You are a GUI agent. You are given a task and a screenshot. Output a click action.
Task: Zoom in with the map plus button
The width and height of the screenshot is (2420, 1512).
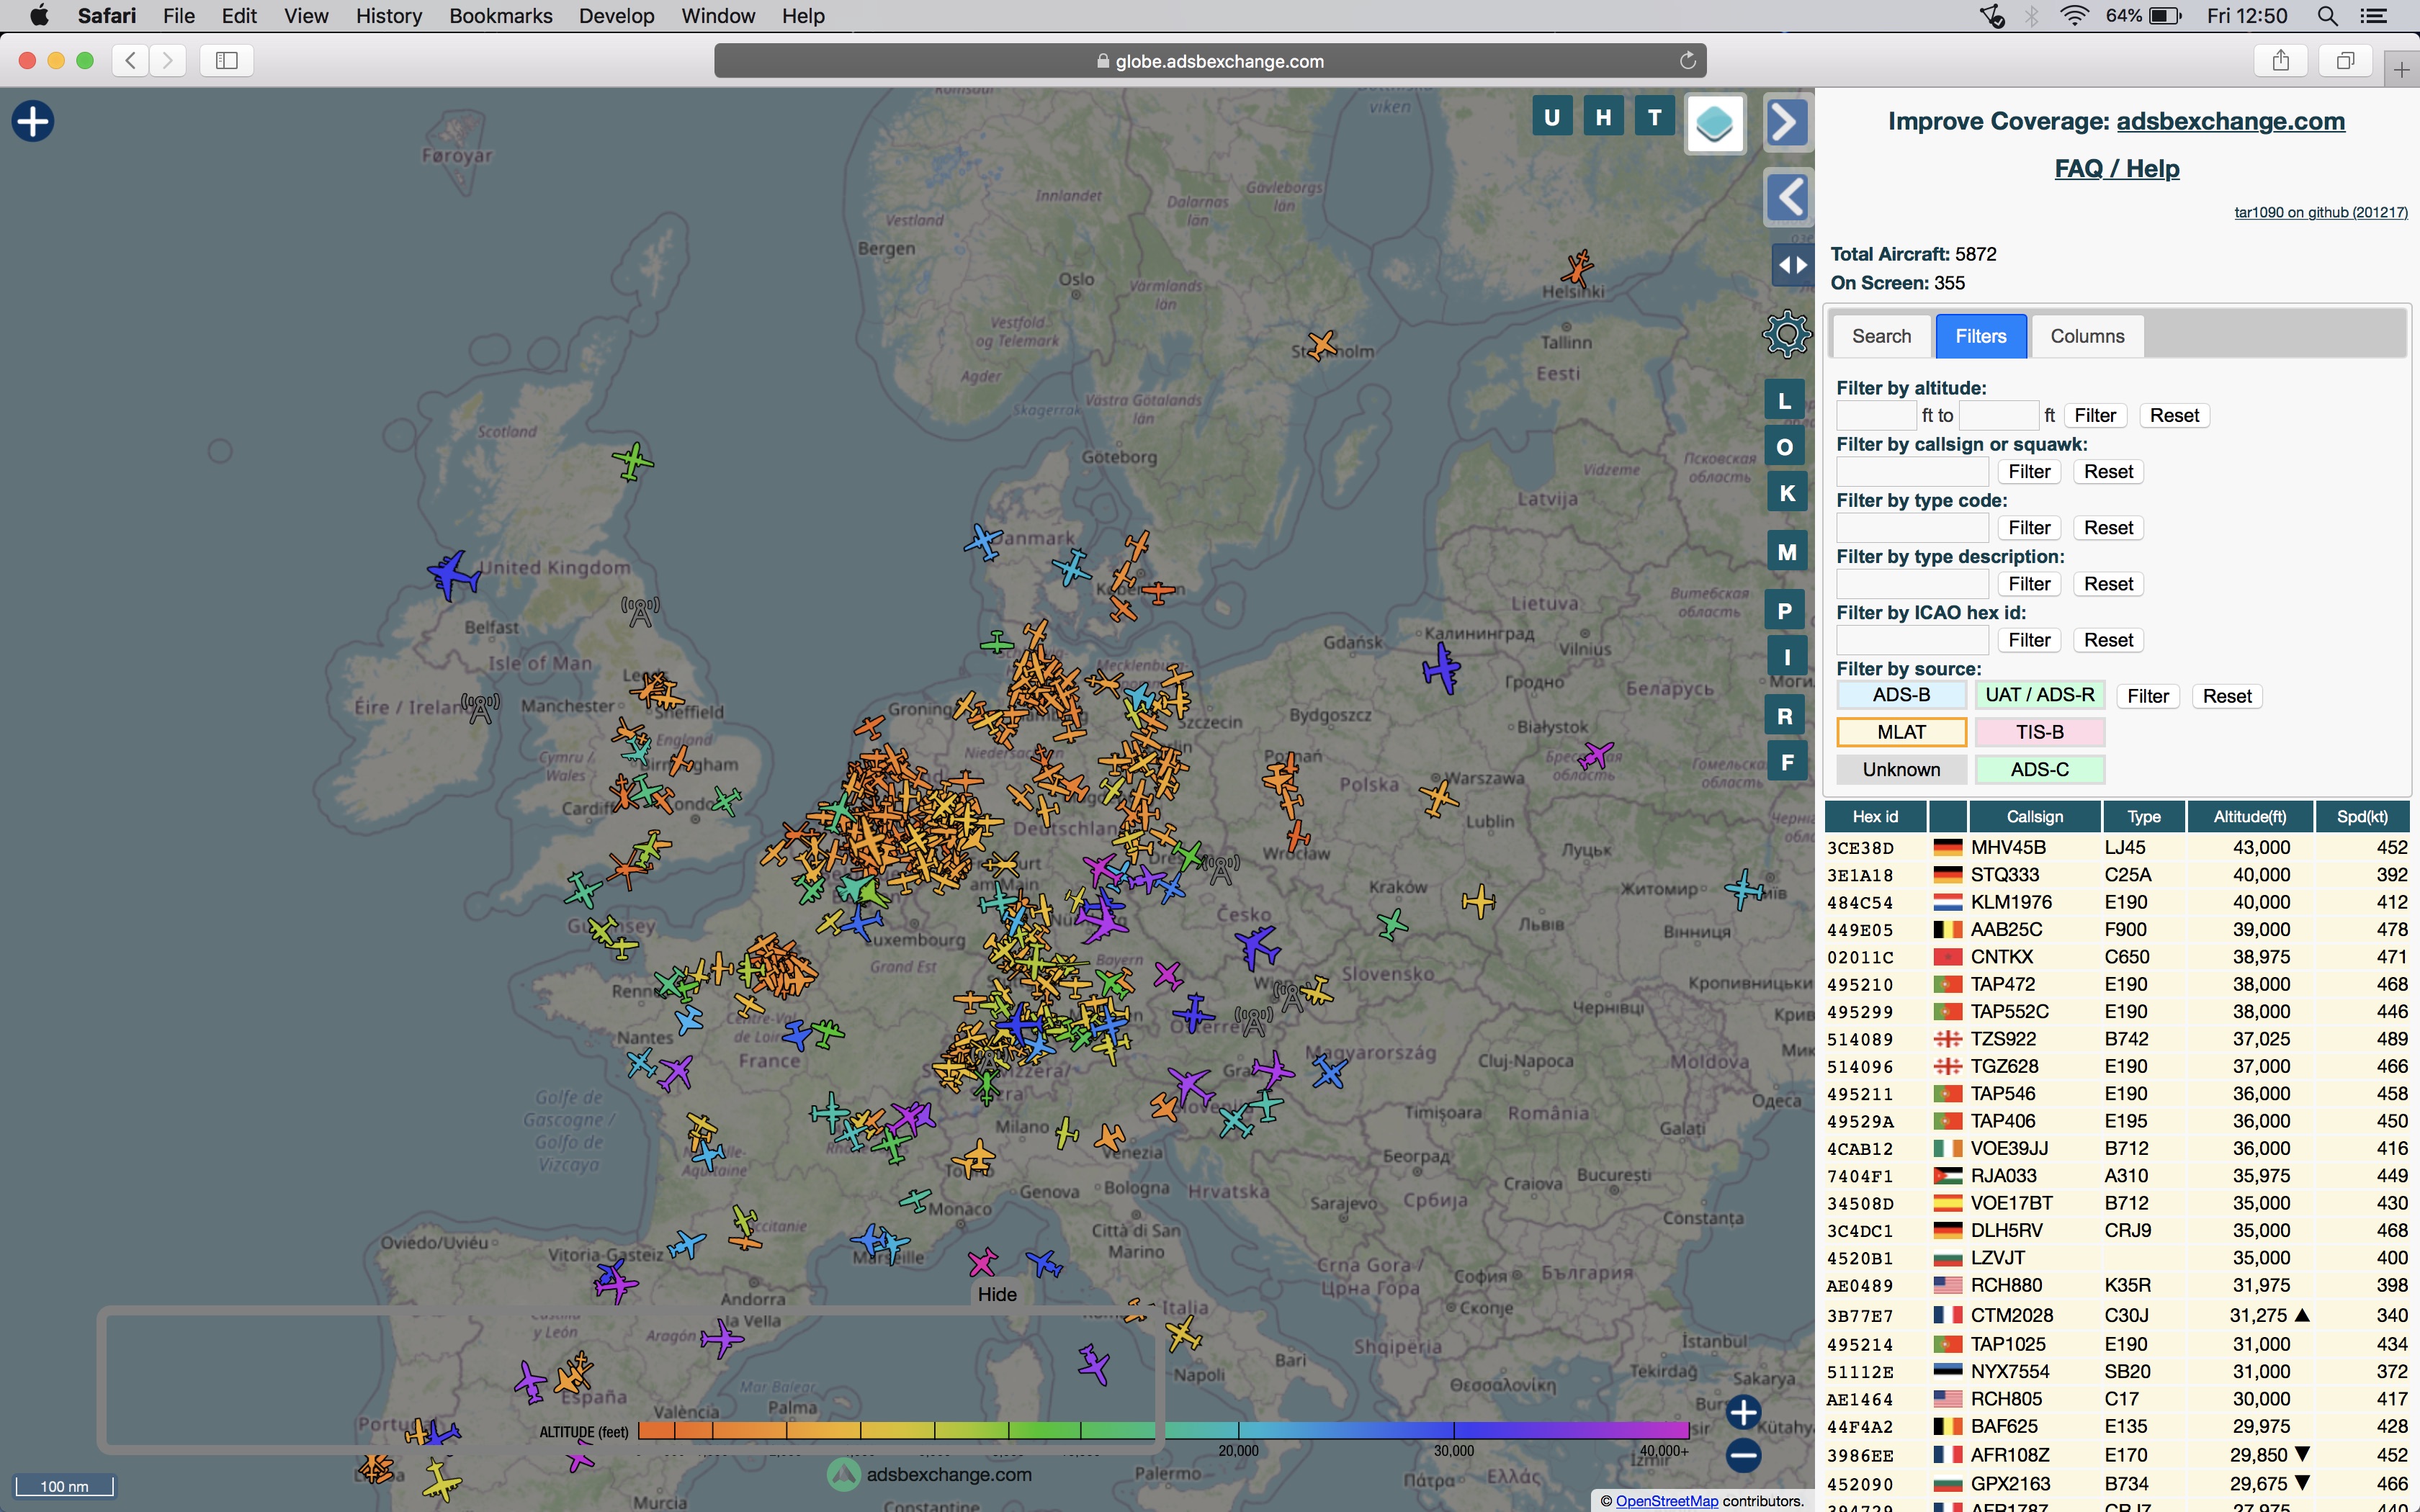tap(1743, 1412)
